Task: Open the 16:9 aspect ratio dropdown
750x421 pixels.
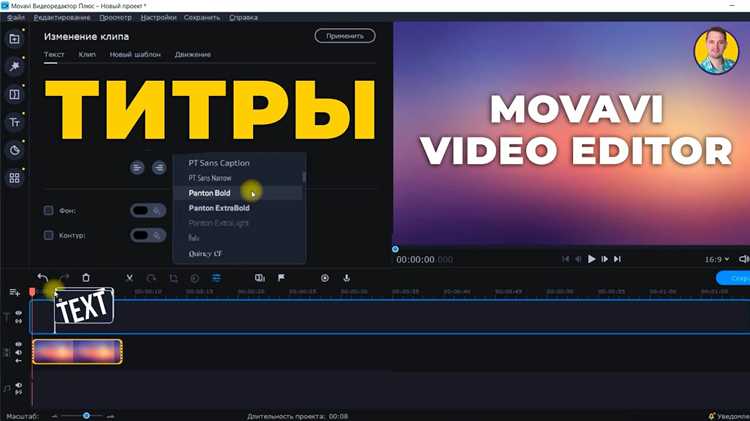Action: coord(717,259)
